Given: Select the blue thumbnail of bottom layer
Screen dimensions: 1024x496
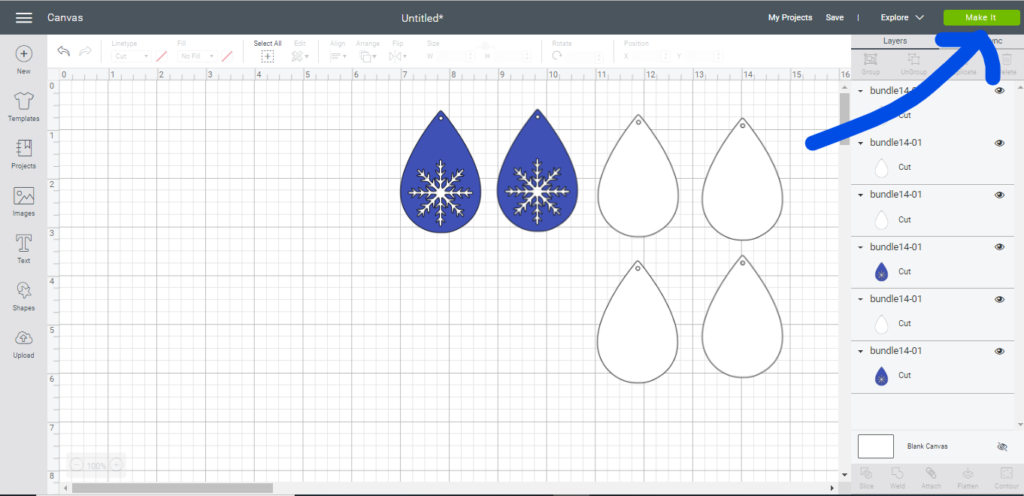Looking at the screenshot, I should pyautogui.click(x=881, y=377).
